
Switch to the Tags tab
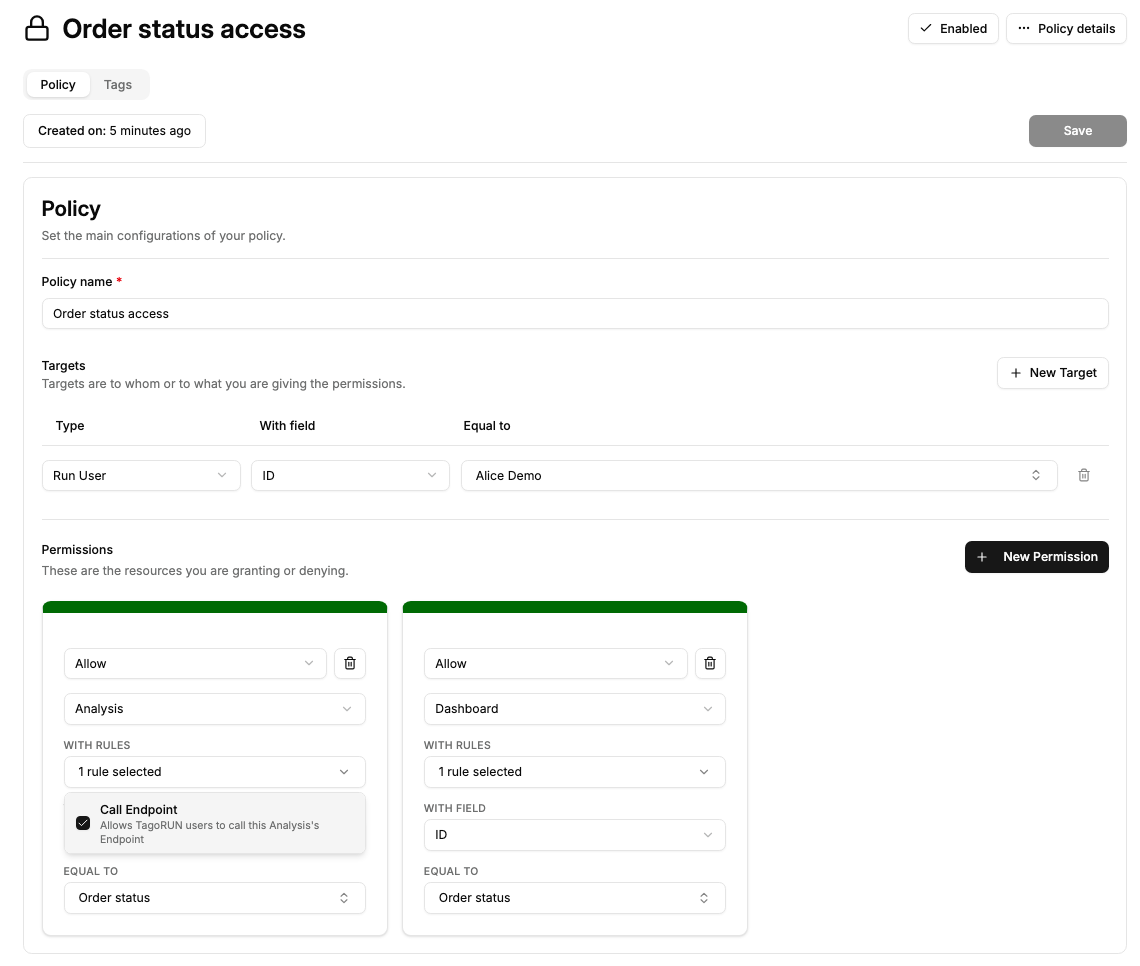118,85
